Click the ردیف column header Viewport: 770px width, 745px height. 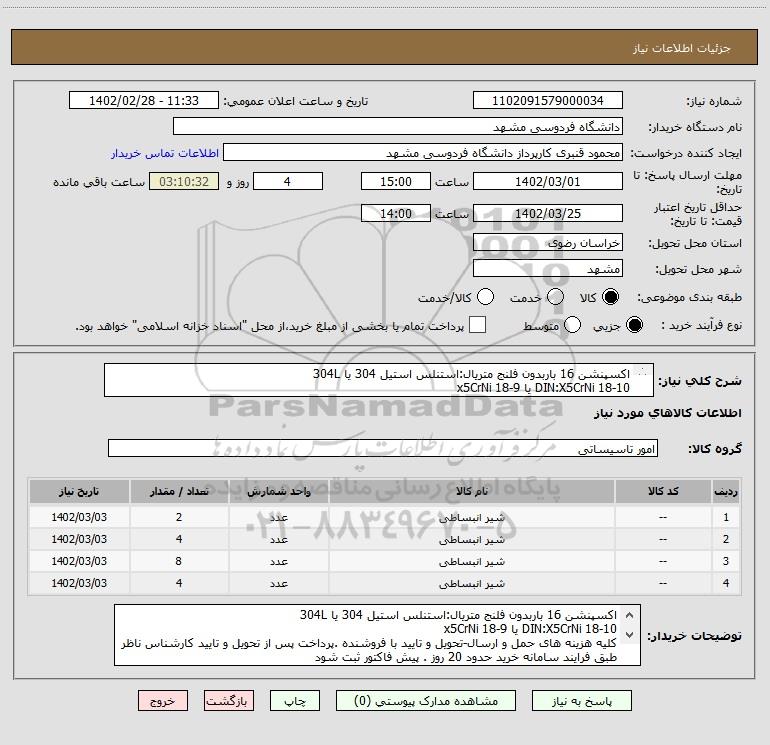[726, 491]
